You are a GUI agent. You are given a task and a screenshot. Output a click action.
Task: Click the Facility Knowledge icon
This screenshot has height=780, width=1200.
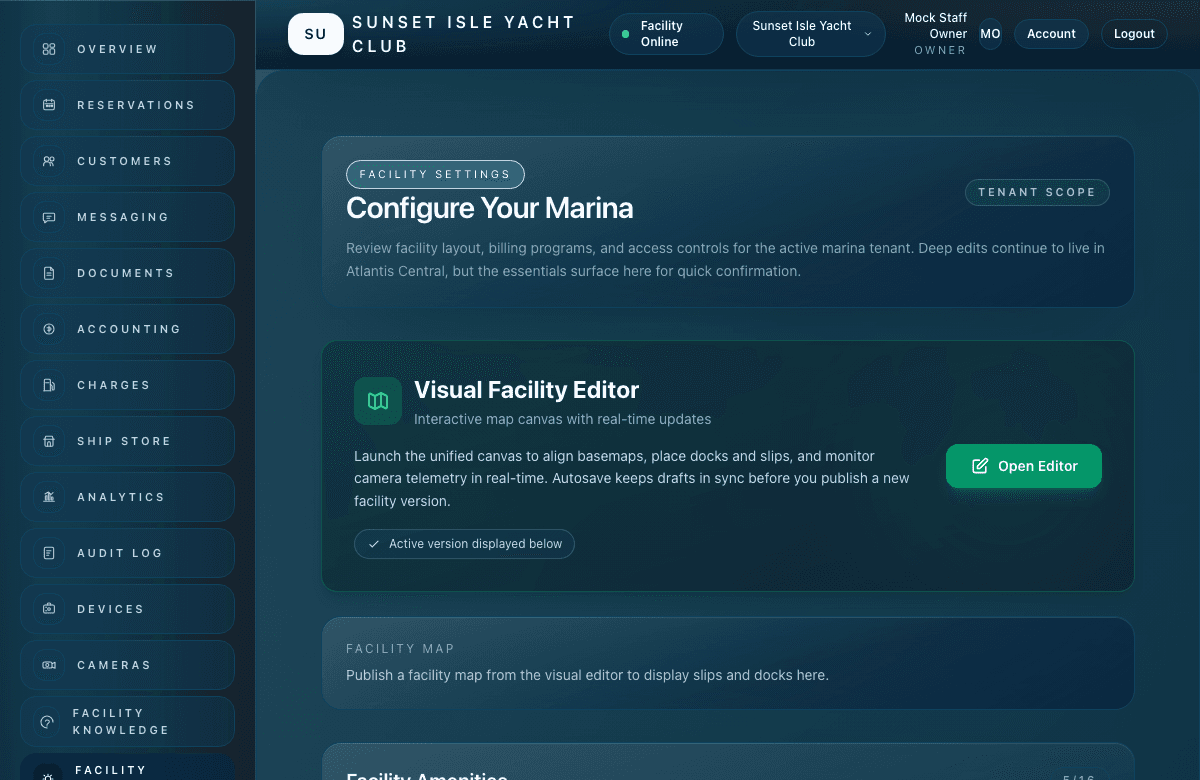click(47, 722)
